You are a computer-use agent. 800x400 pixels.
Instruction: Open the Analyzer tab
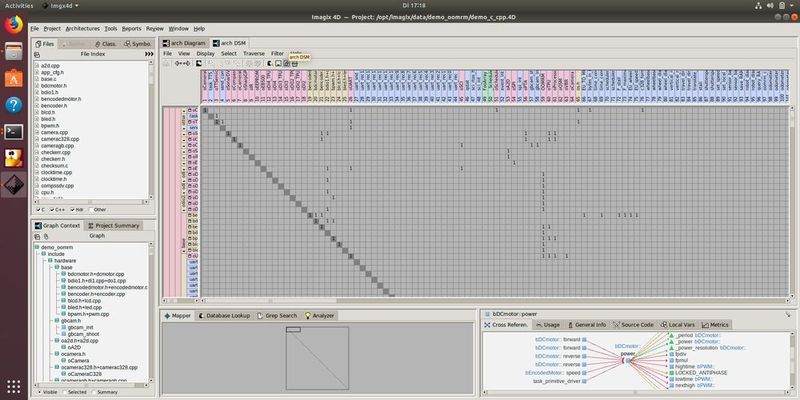(x=319, y=316)
